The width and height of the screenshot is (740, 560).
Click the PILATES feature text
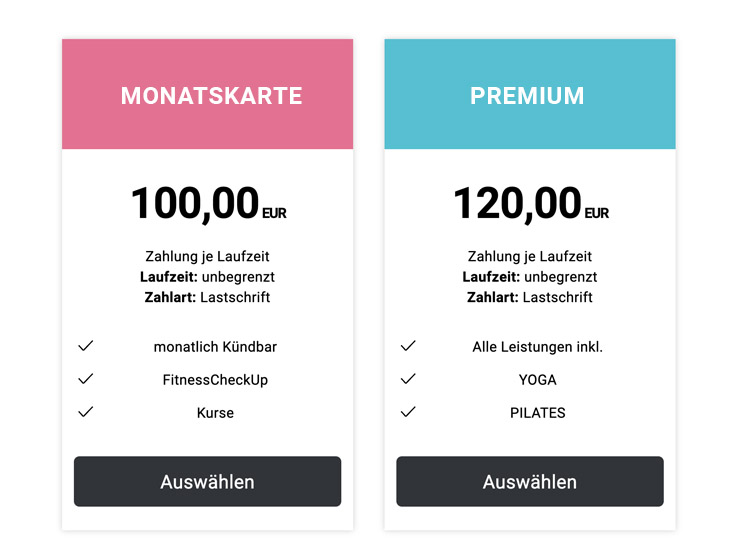[537, 413]
